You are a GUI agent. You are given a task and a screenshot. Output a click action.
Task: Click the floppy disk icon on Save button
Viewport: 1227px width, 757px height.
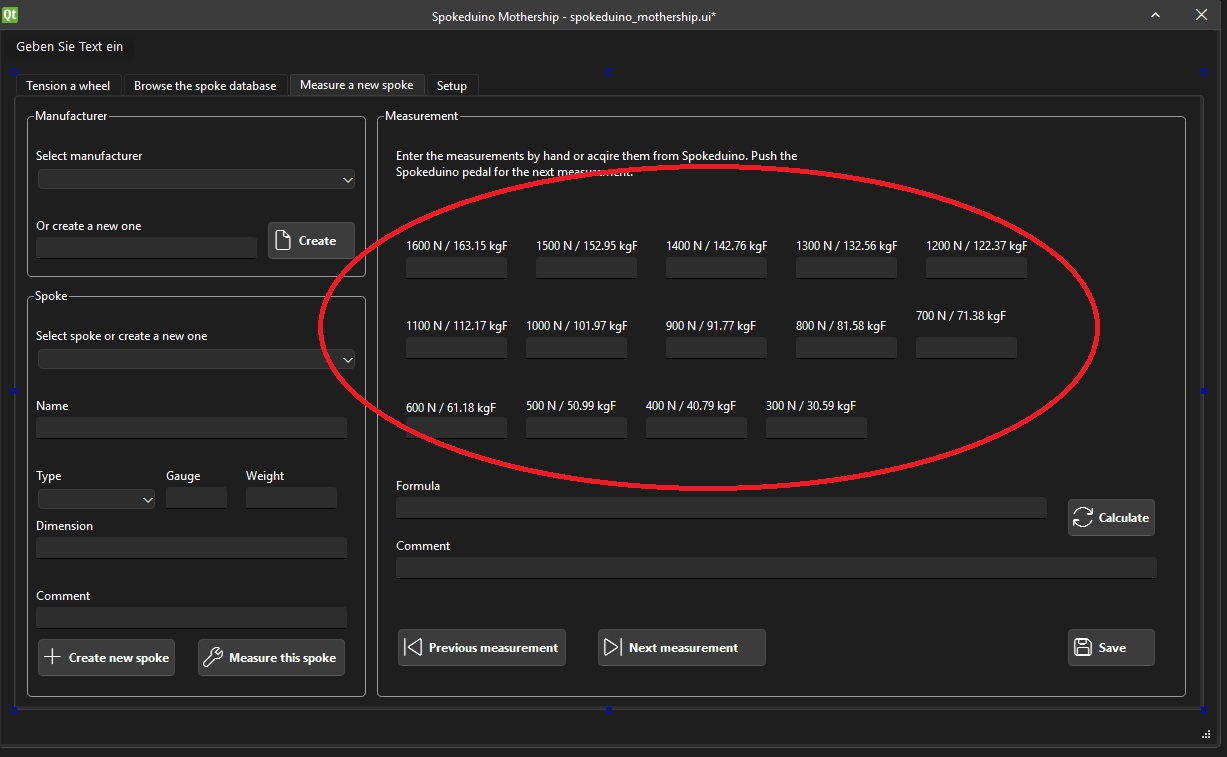pyautogui.click(x=1082, y=647)
